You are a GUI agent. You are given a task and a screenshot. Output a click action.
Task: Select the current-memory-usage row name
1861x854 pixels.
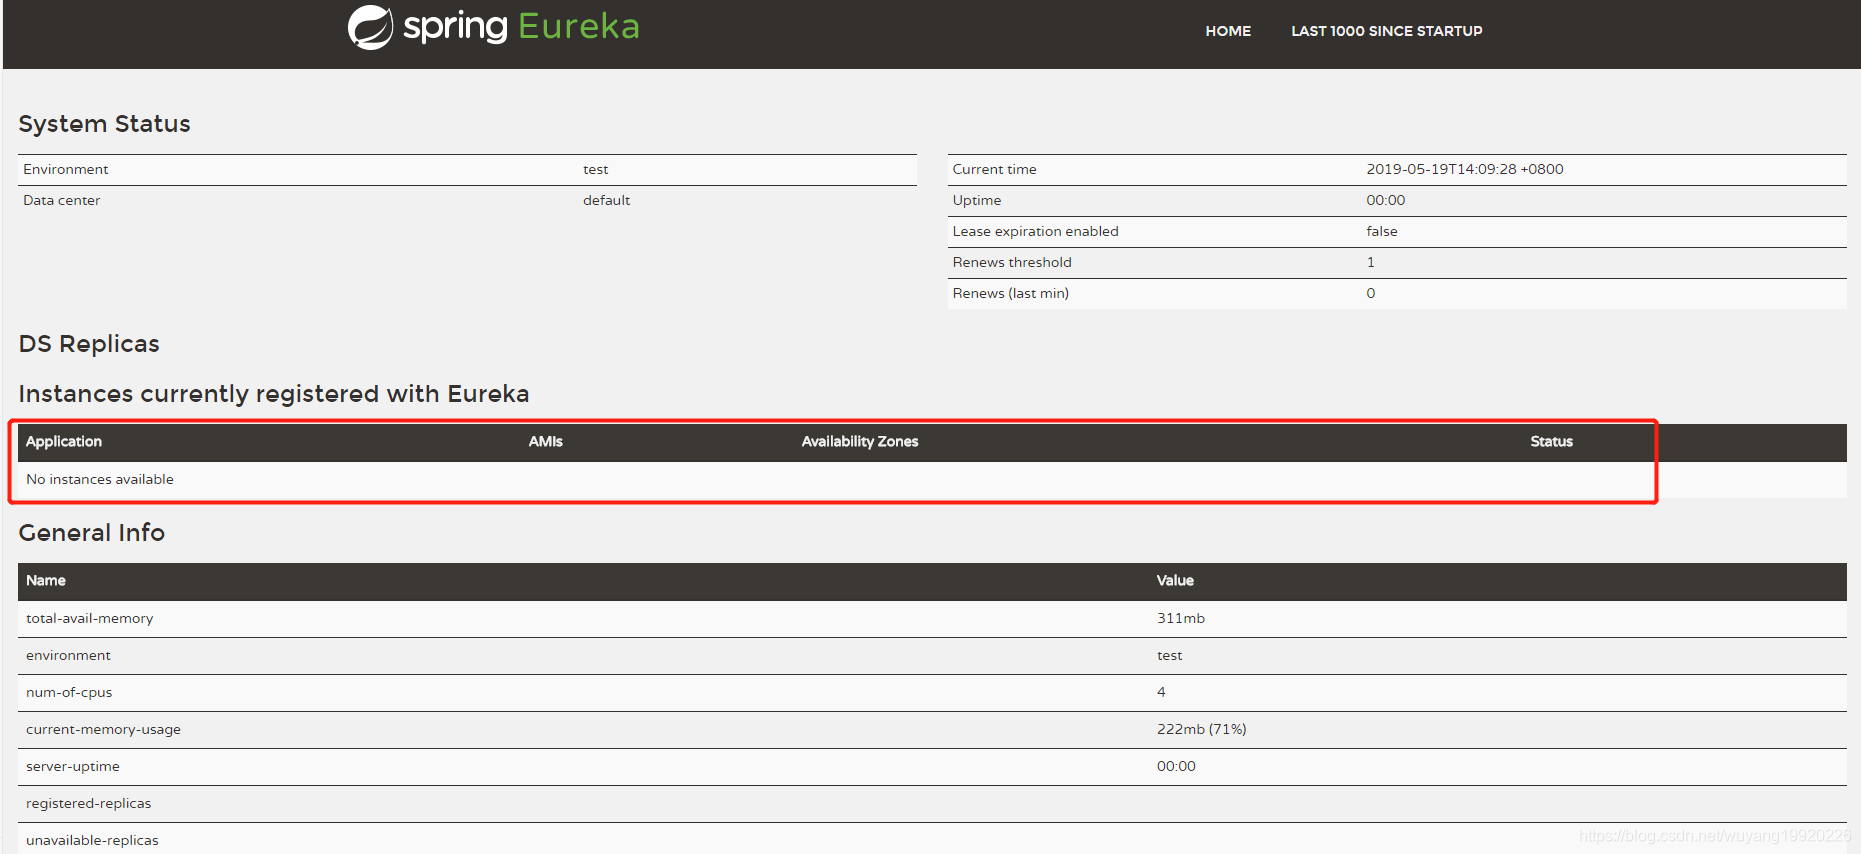[x=103, y=729]
